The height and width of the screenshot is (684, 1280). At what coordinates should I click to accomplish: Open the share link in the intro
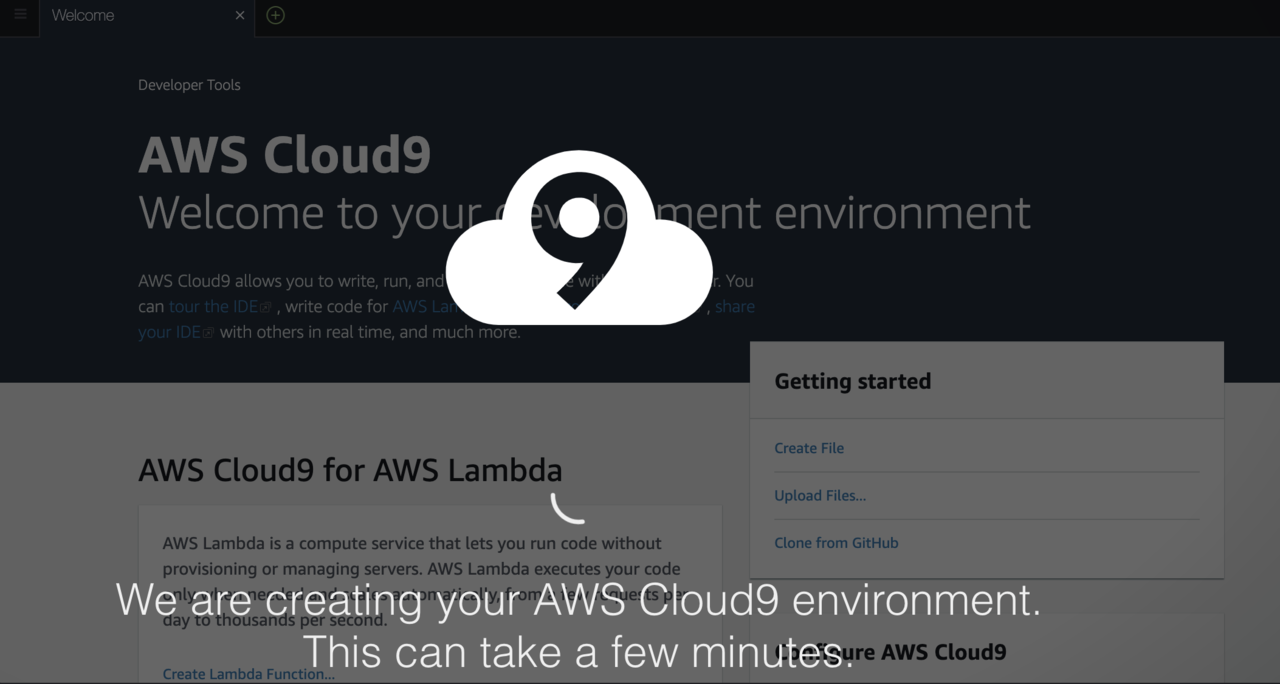point(735,306)
